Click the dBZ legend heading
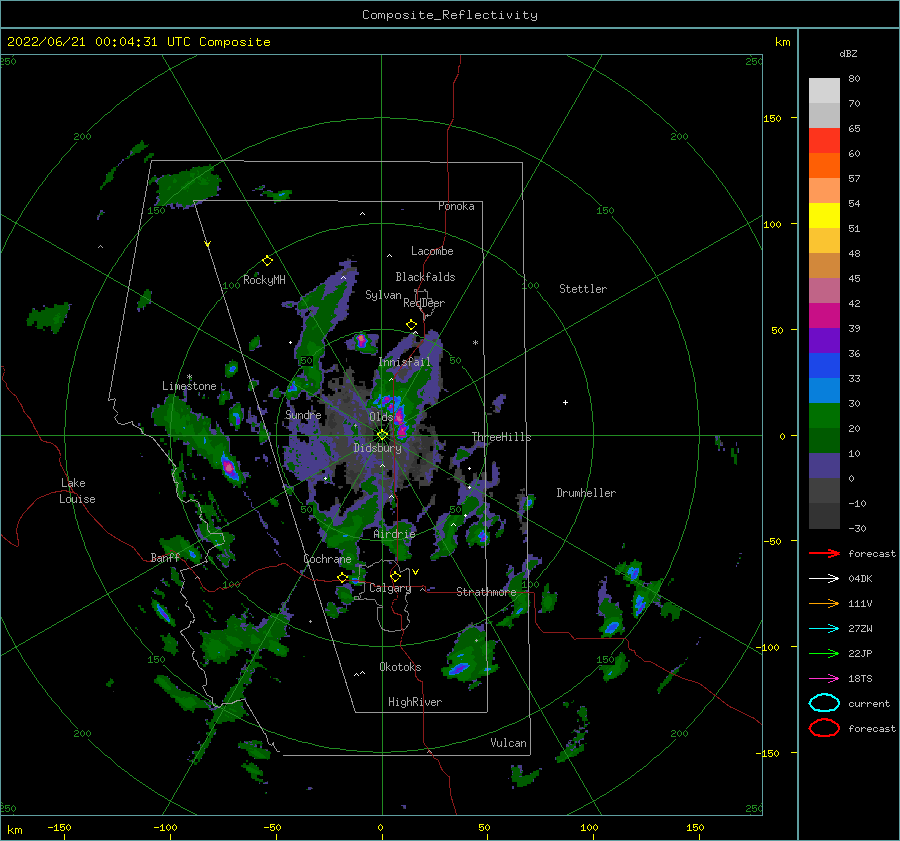Screen dimensions: 900x841 coord(848,54)
